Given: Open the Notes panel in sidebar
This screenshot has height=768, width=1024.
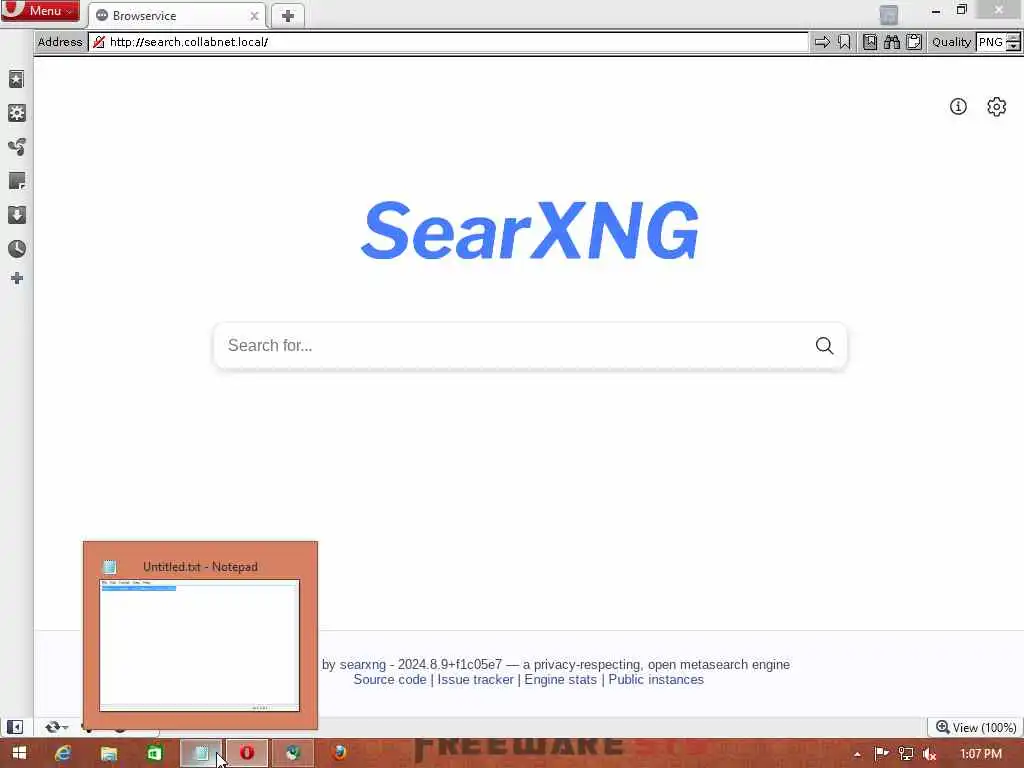Looking at the screenshot, I should pos(16,181).
